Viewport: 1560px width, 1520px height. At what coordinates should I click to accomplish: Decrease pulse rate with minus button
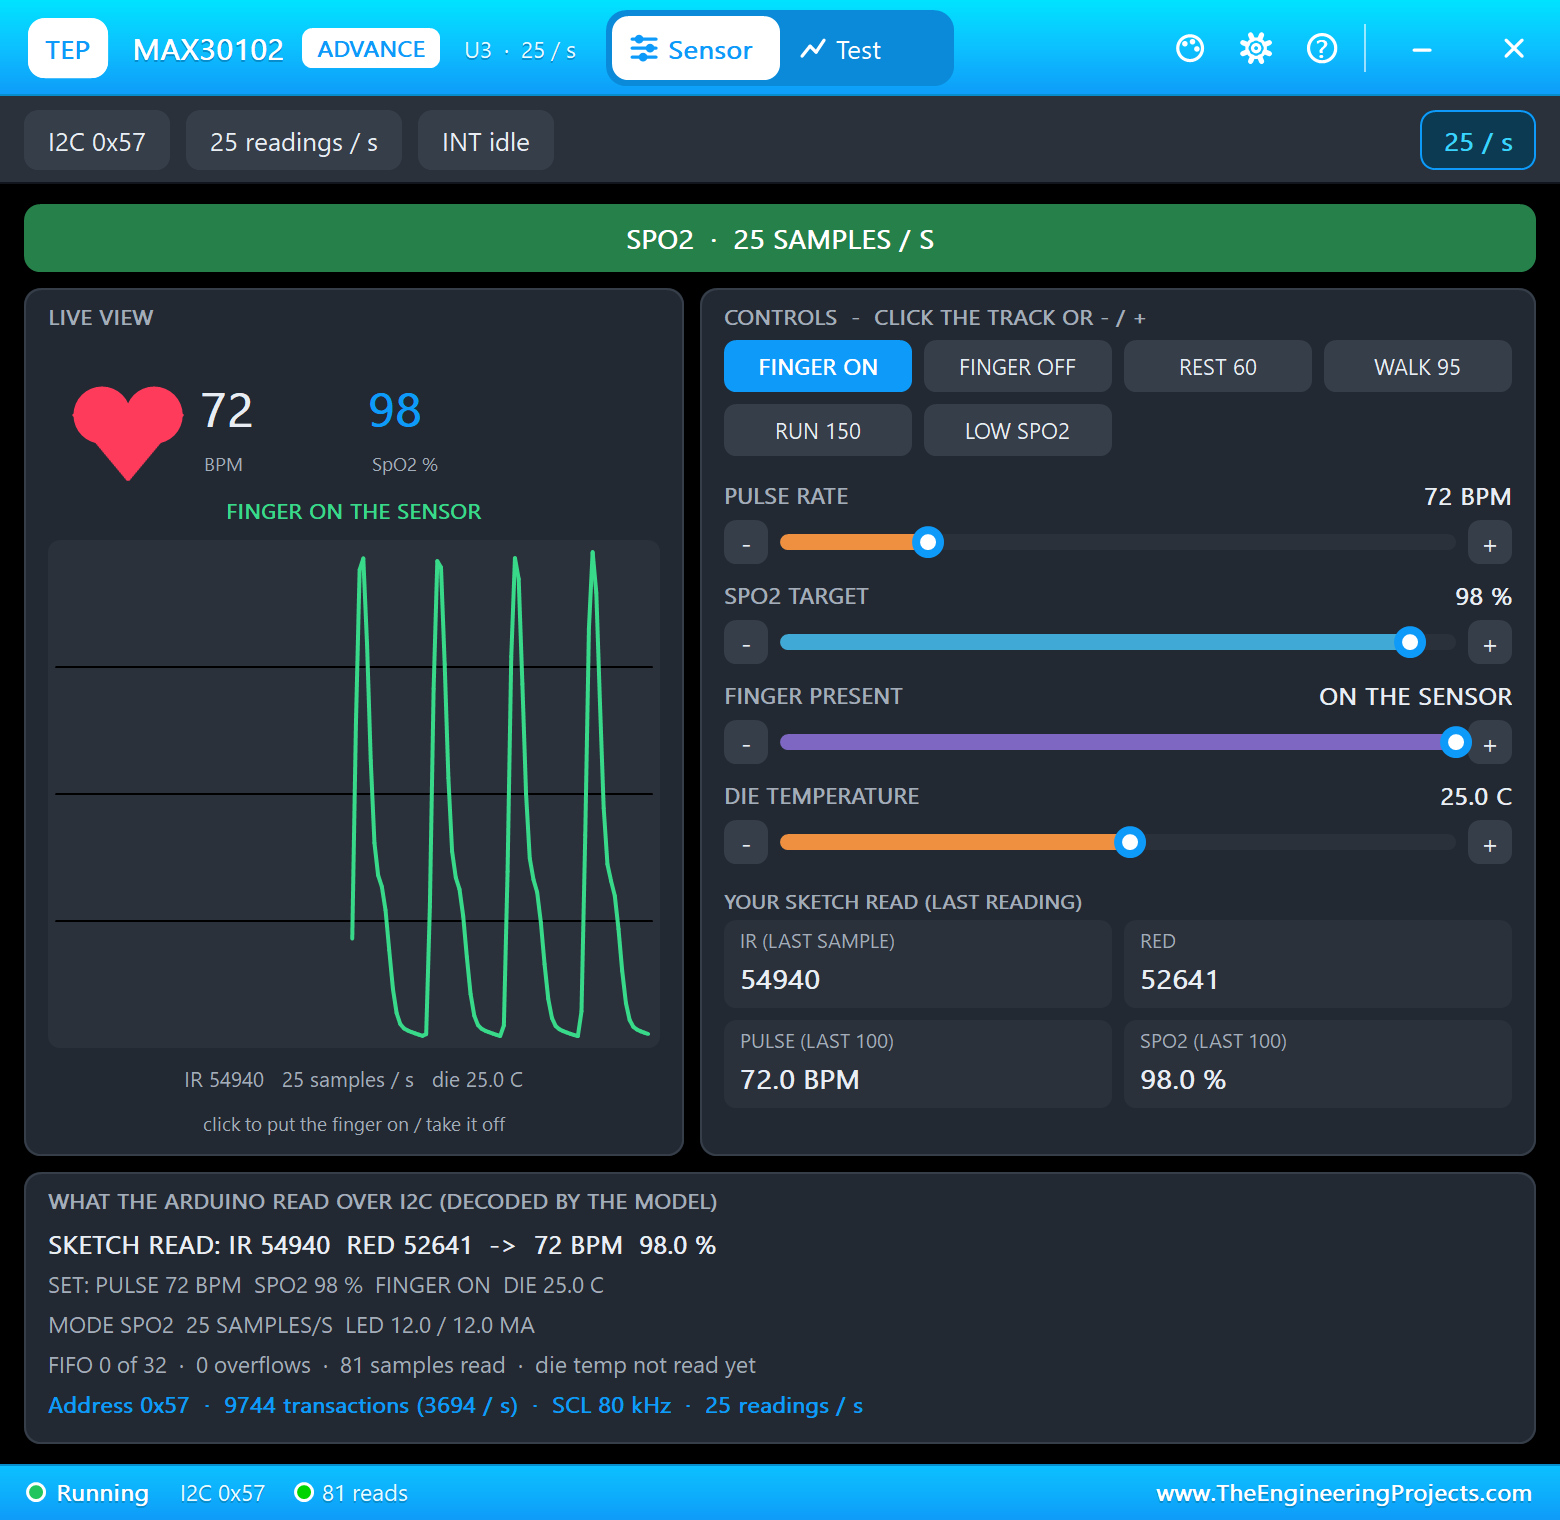746,543
